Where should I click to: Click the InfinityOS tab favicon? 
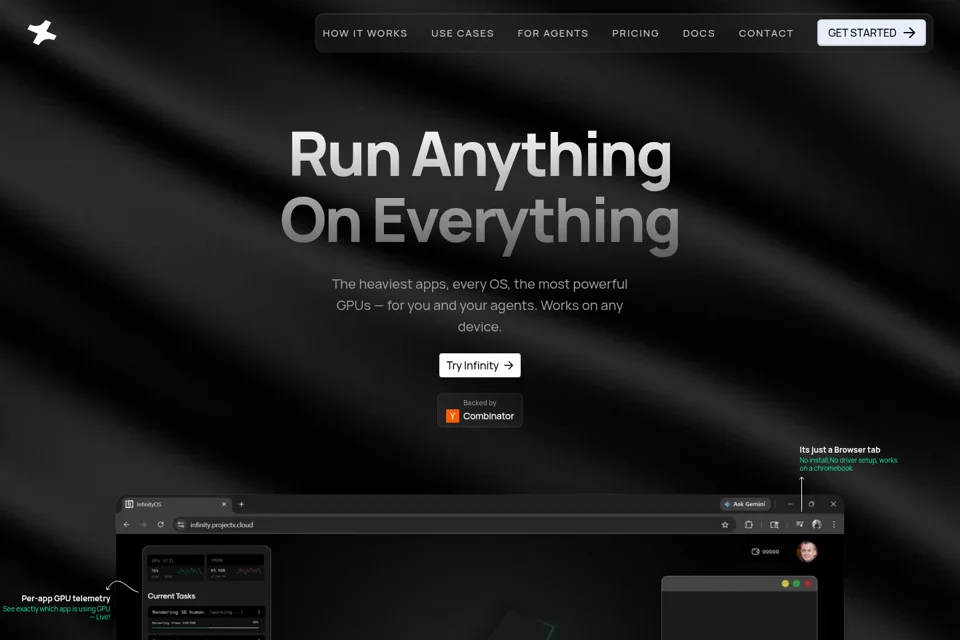[129, 504]
